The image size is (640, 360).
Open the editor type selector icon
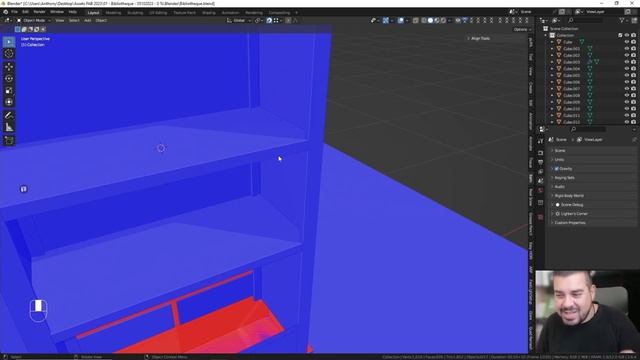8,20
